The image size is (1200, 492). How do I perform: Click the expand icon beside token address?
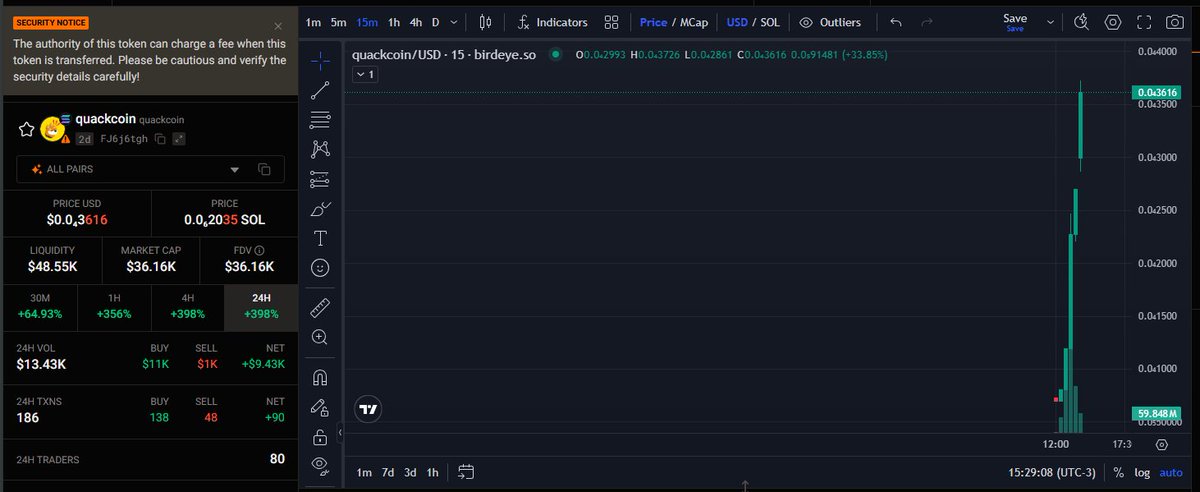178,139
